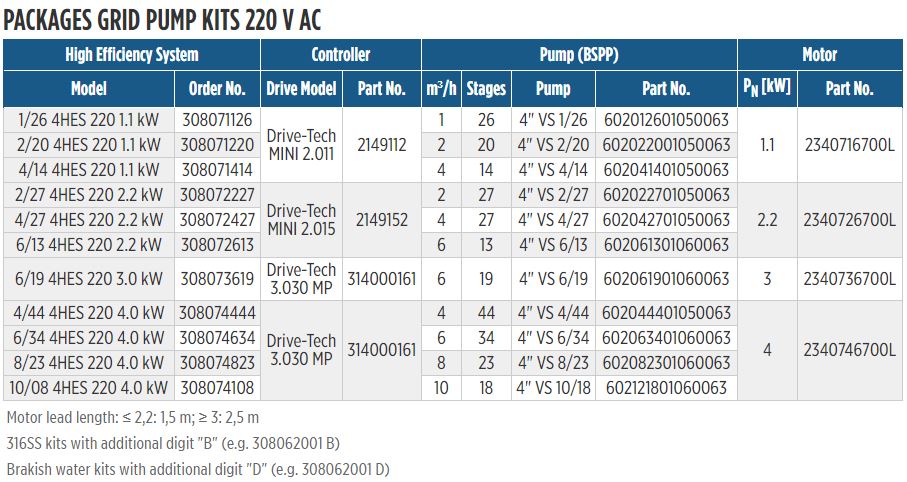Select model '10/08 4HES 220 4.0 kW'
Screen dimensions: 907x482
[89, 388]
